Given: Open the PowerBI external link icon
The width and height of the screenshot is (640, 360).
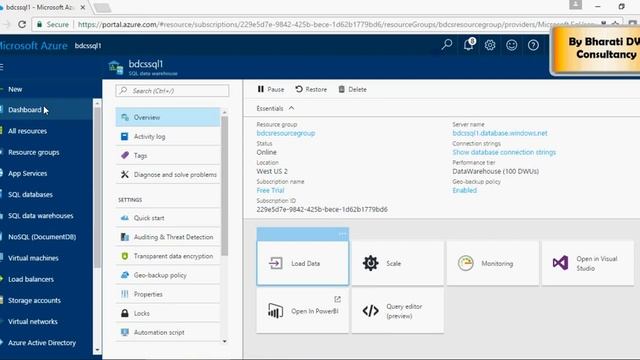Looking at the screenshot, I should pos(338,299).
